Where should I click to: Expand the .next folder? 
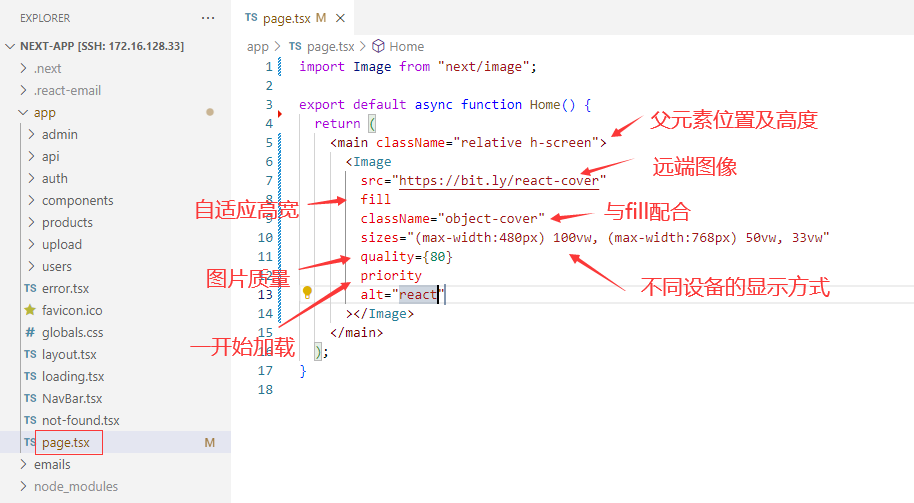click(x=23, y=68)
